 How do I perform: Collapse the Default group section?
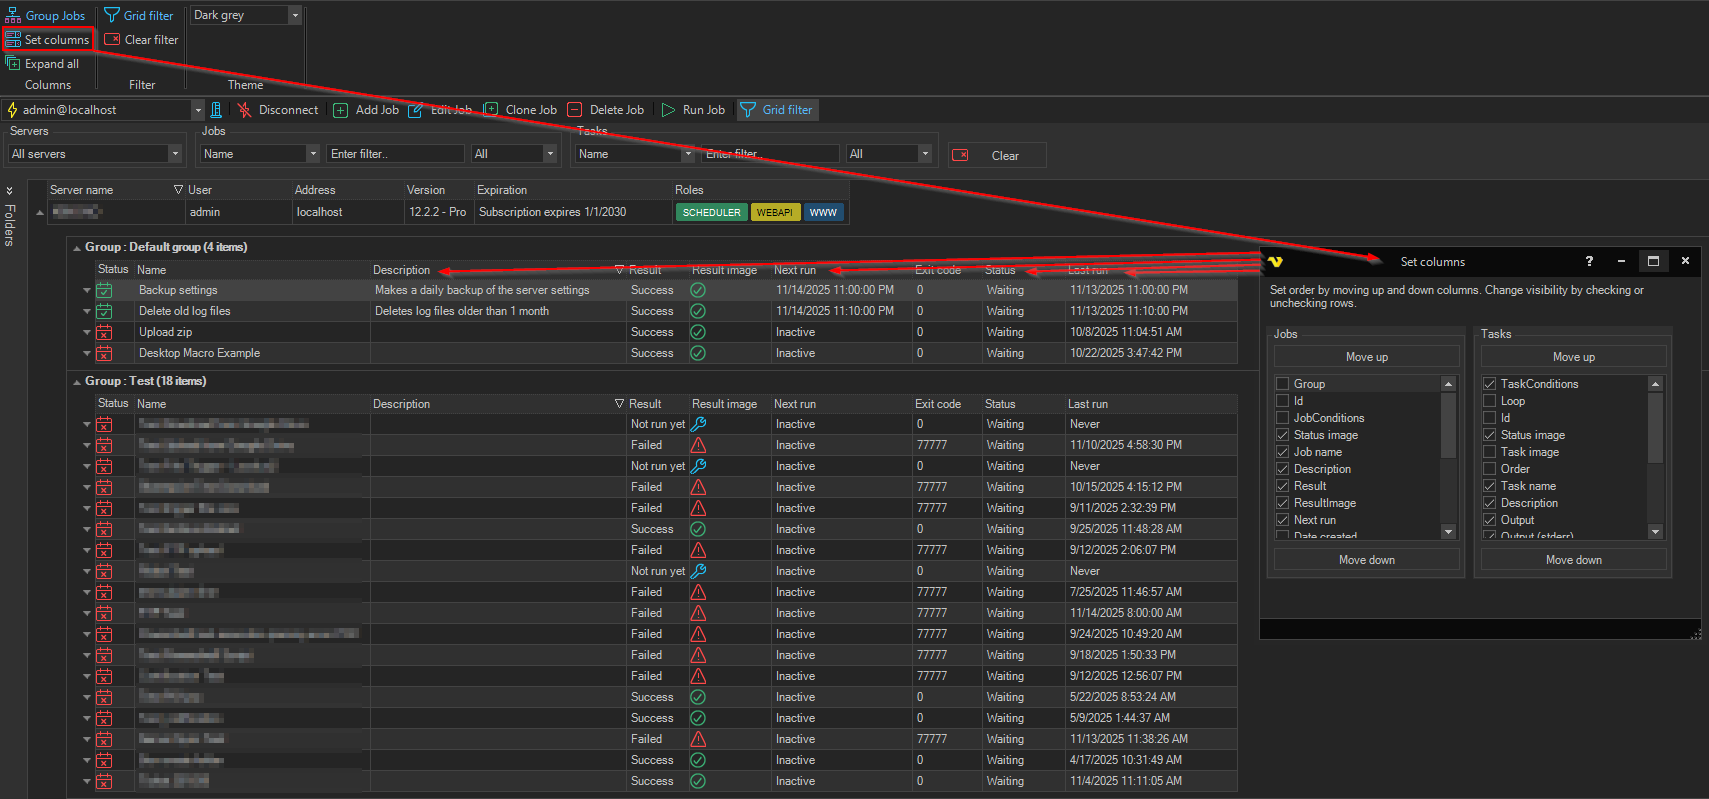point(77,248)
